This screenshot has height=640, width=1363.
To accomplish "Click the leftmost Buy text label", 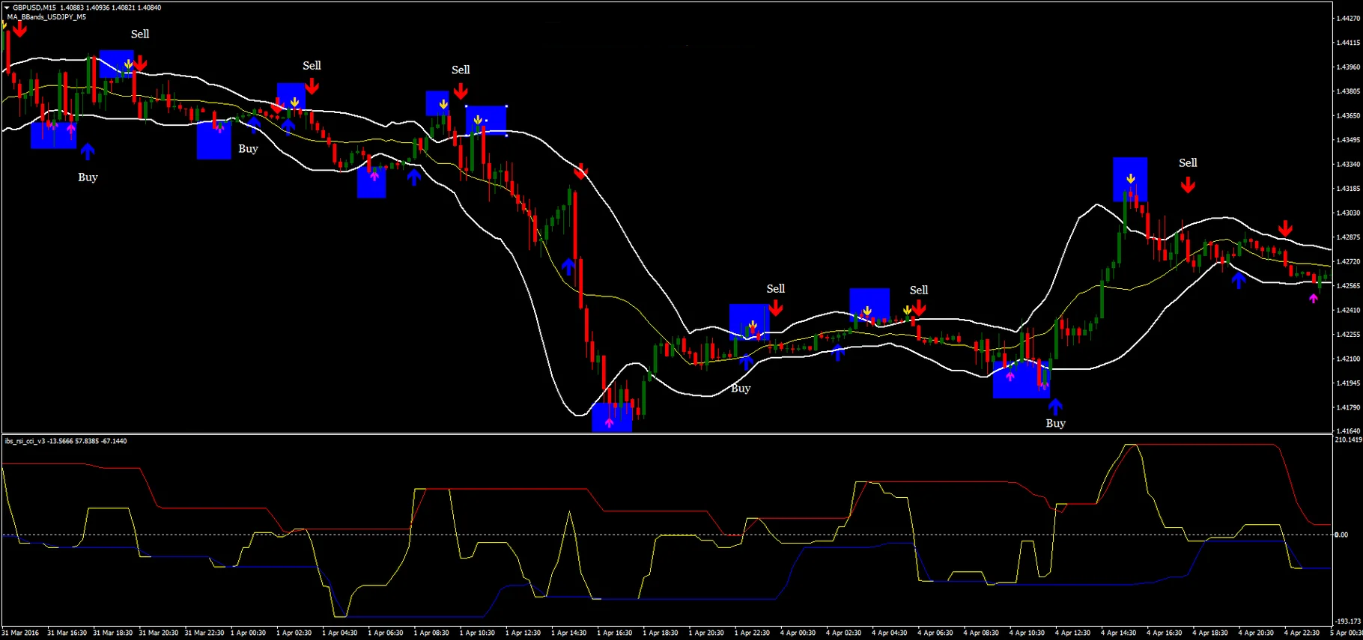I will click(88, 177).
